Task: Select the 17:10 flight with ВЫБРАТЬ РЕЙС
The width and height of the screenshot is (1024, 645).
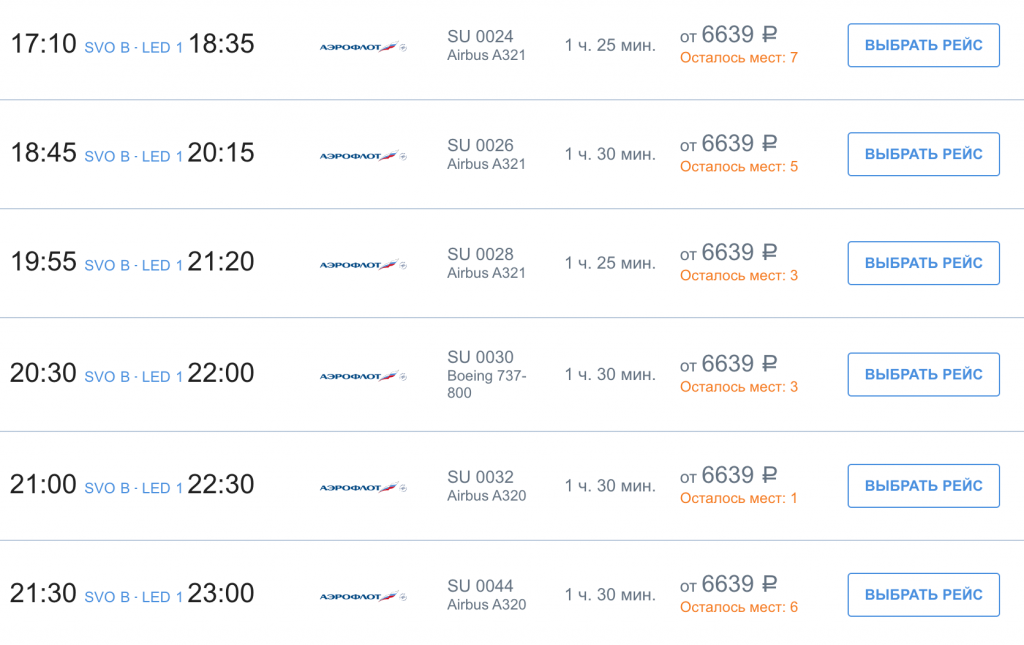Action: click(x=923, y=45)
